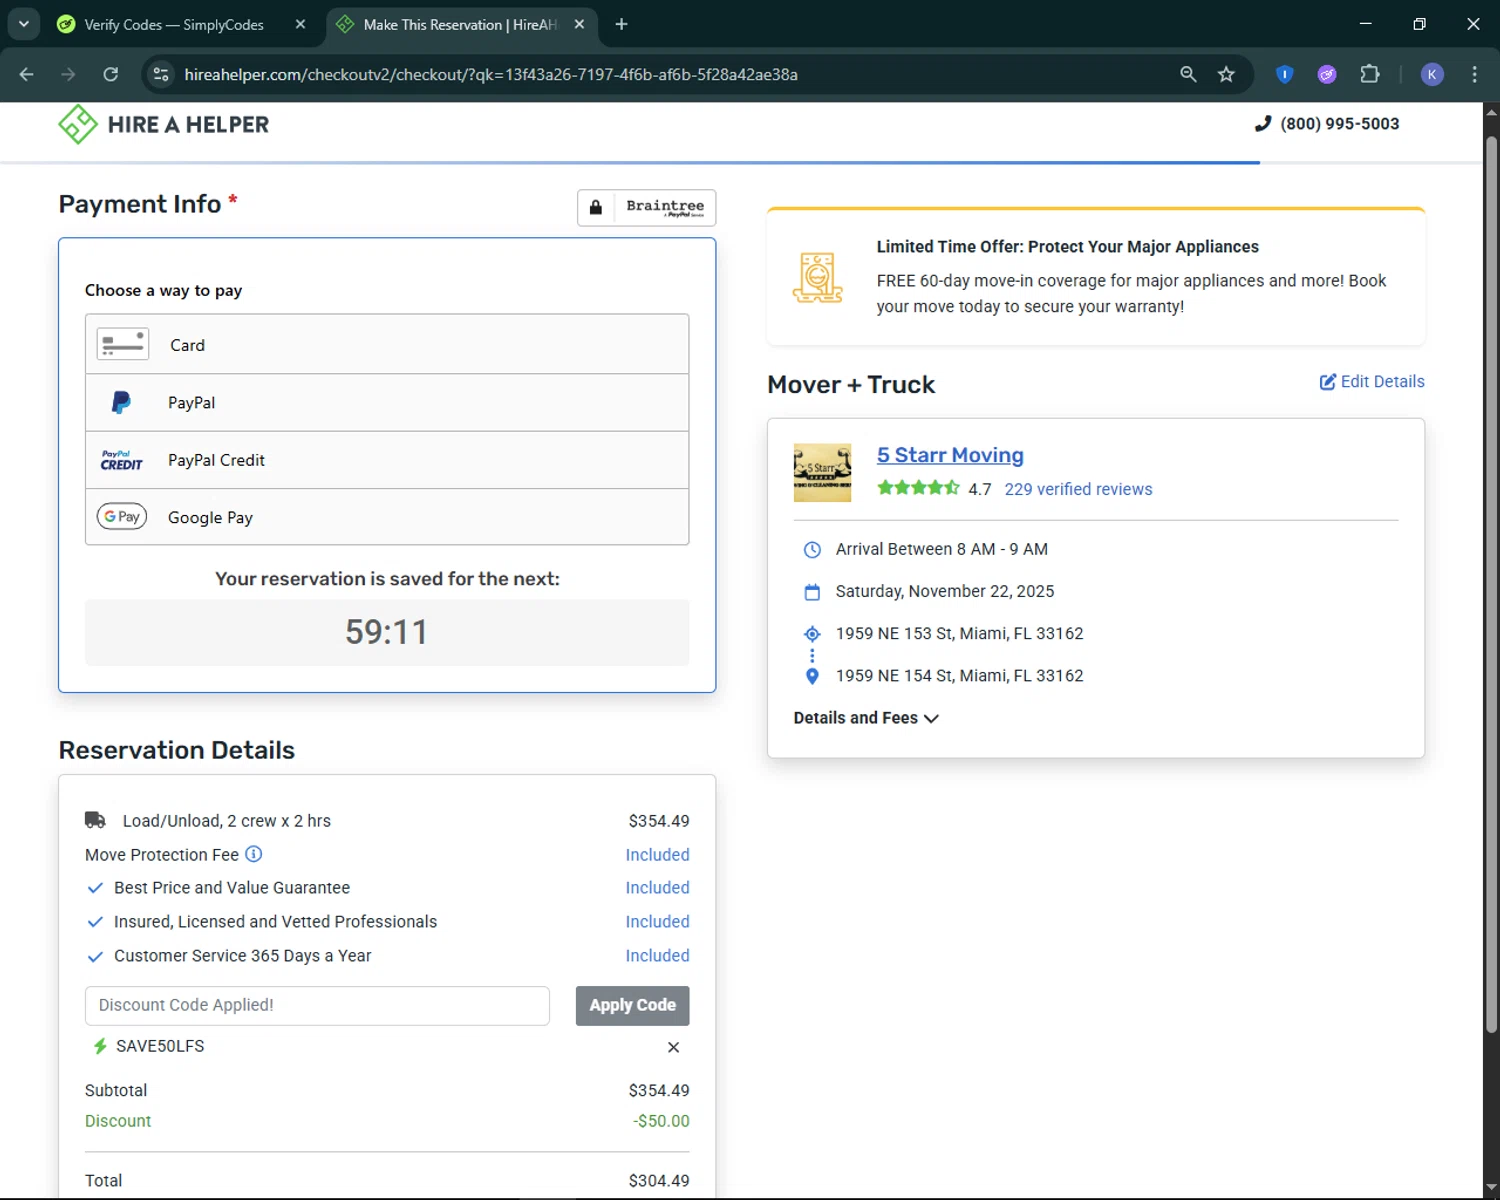Click the $304.49 Total amount

click(659, 1181)
